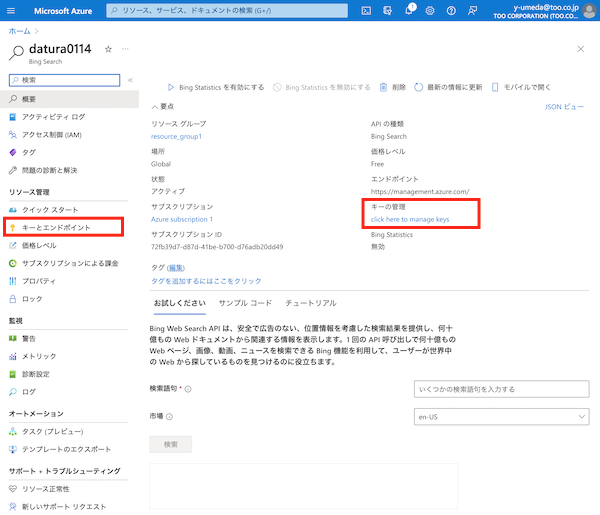This screenshot has width=600, height=515.
Task: Click Microsoft Azure logo text
Action: 63,11
